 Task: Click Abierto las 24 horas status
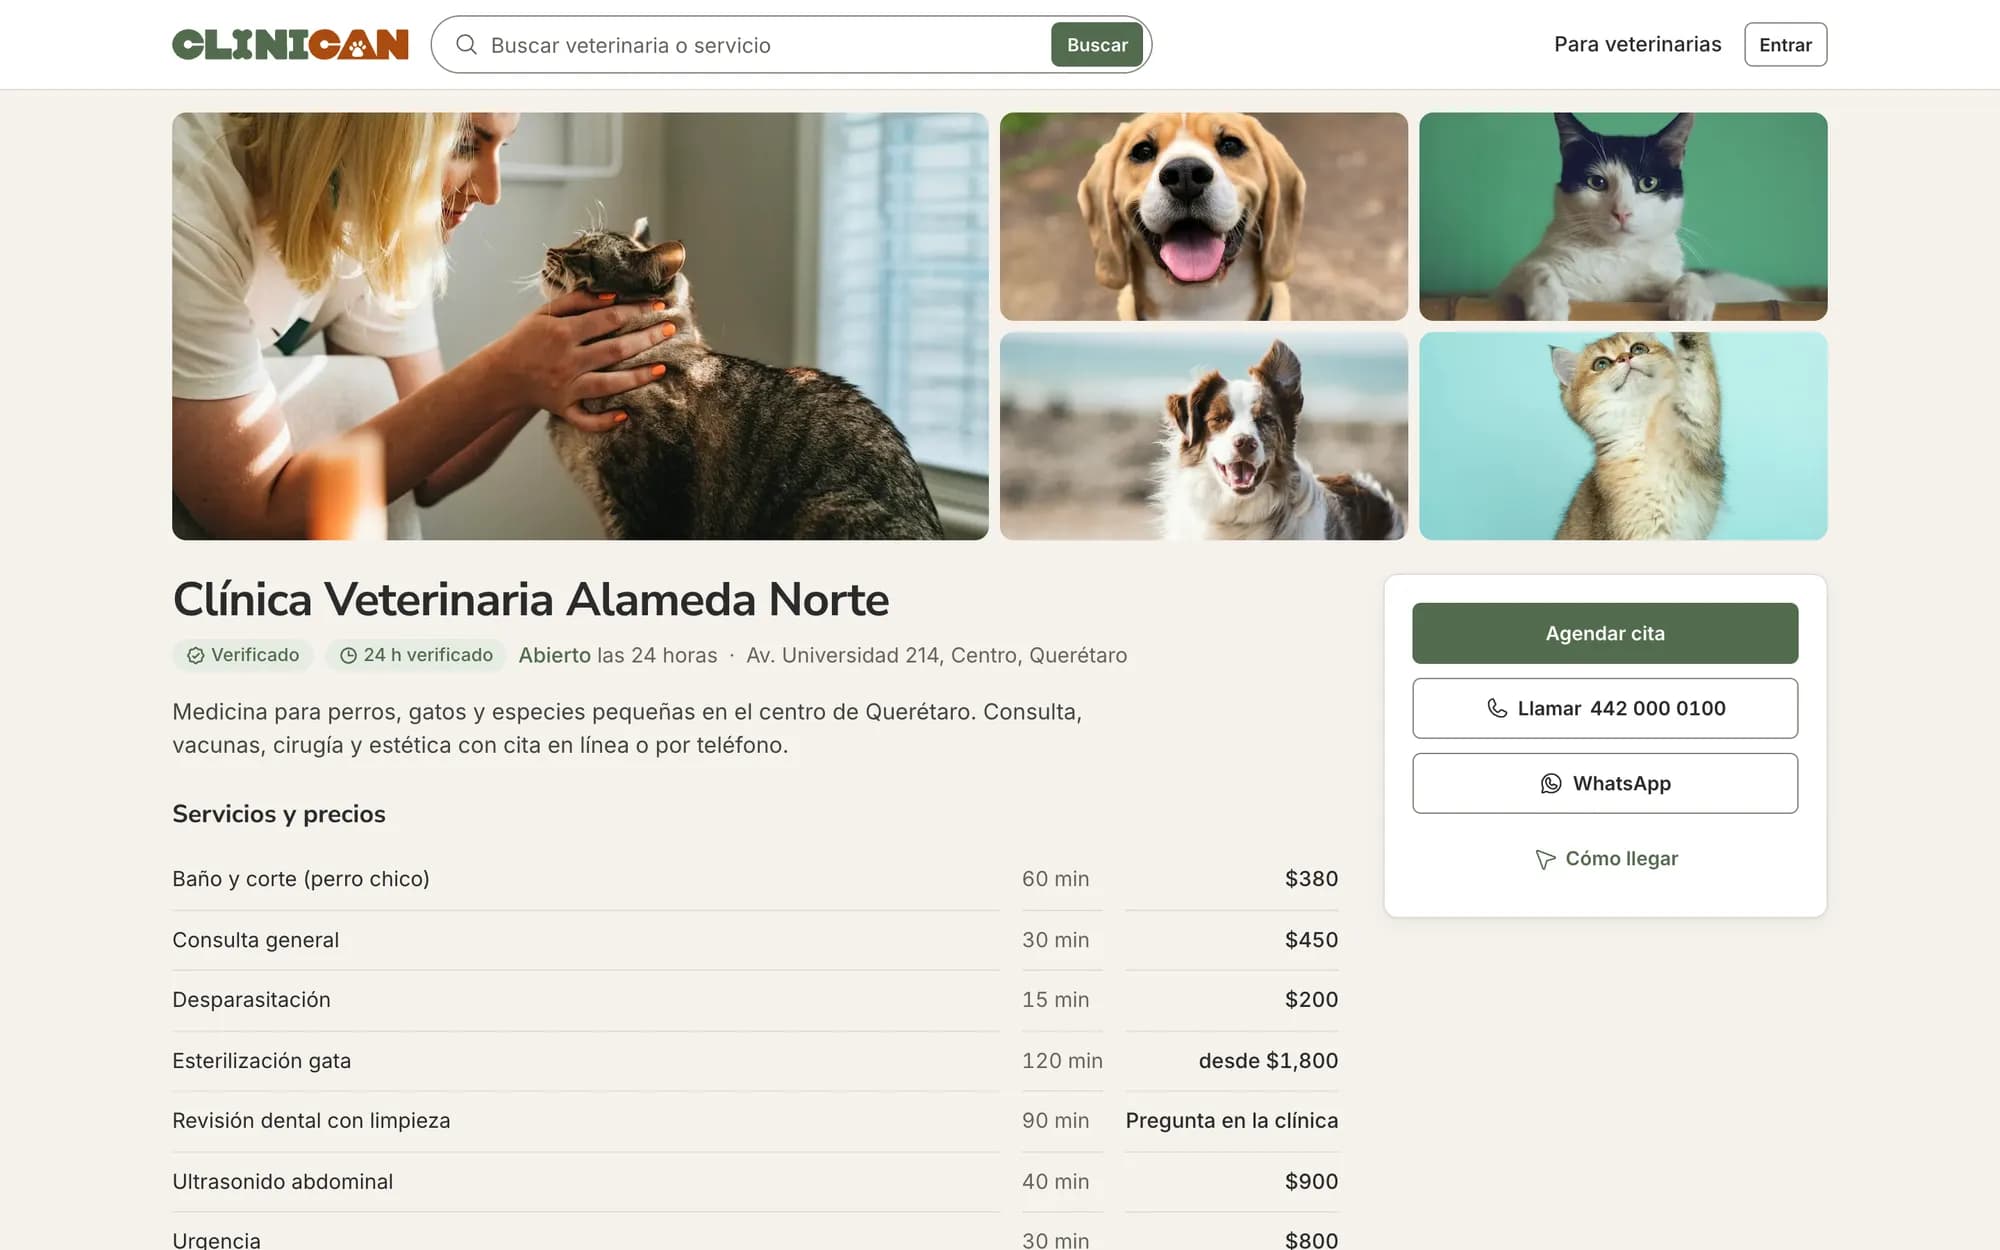[617, 655]
